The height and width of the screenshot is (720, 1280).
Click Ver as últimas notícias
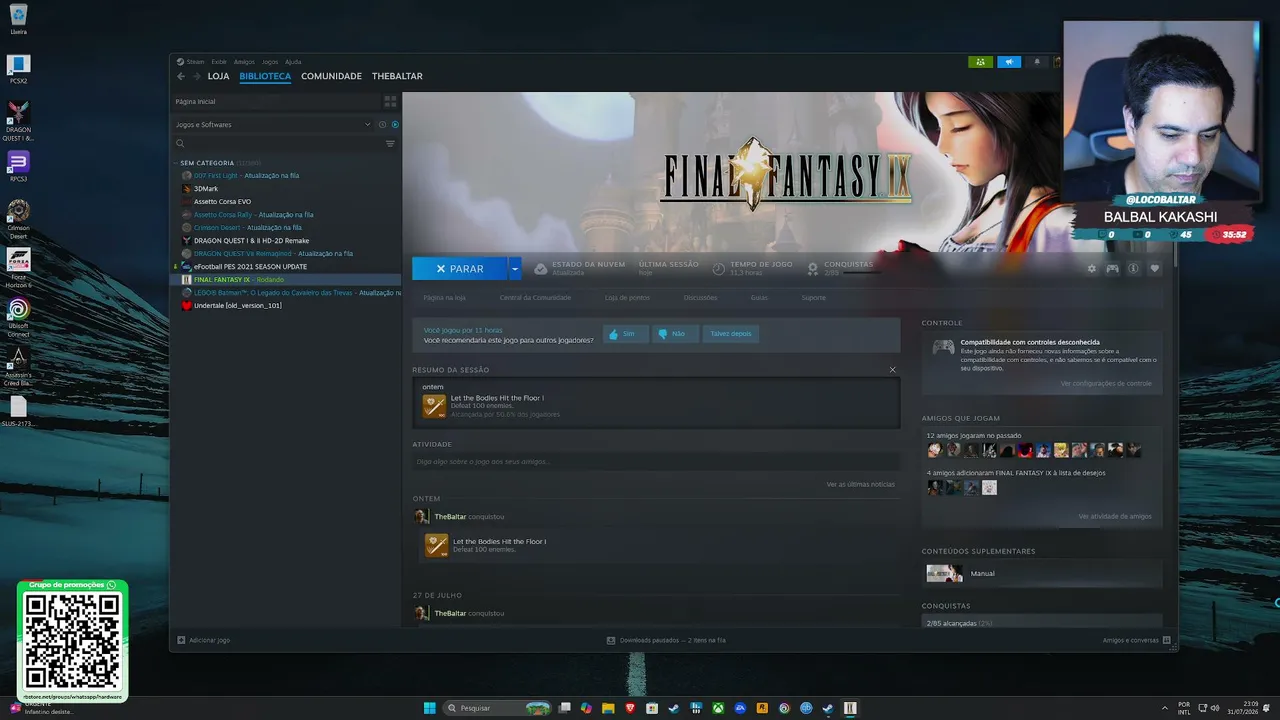tap(861, 484)
